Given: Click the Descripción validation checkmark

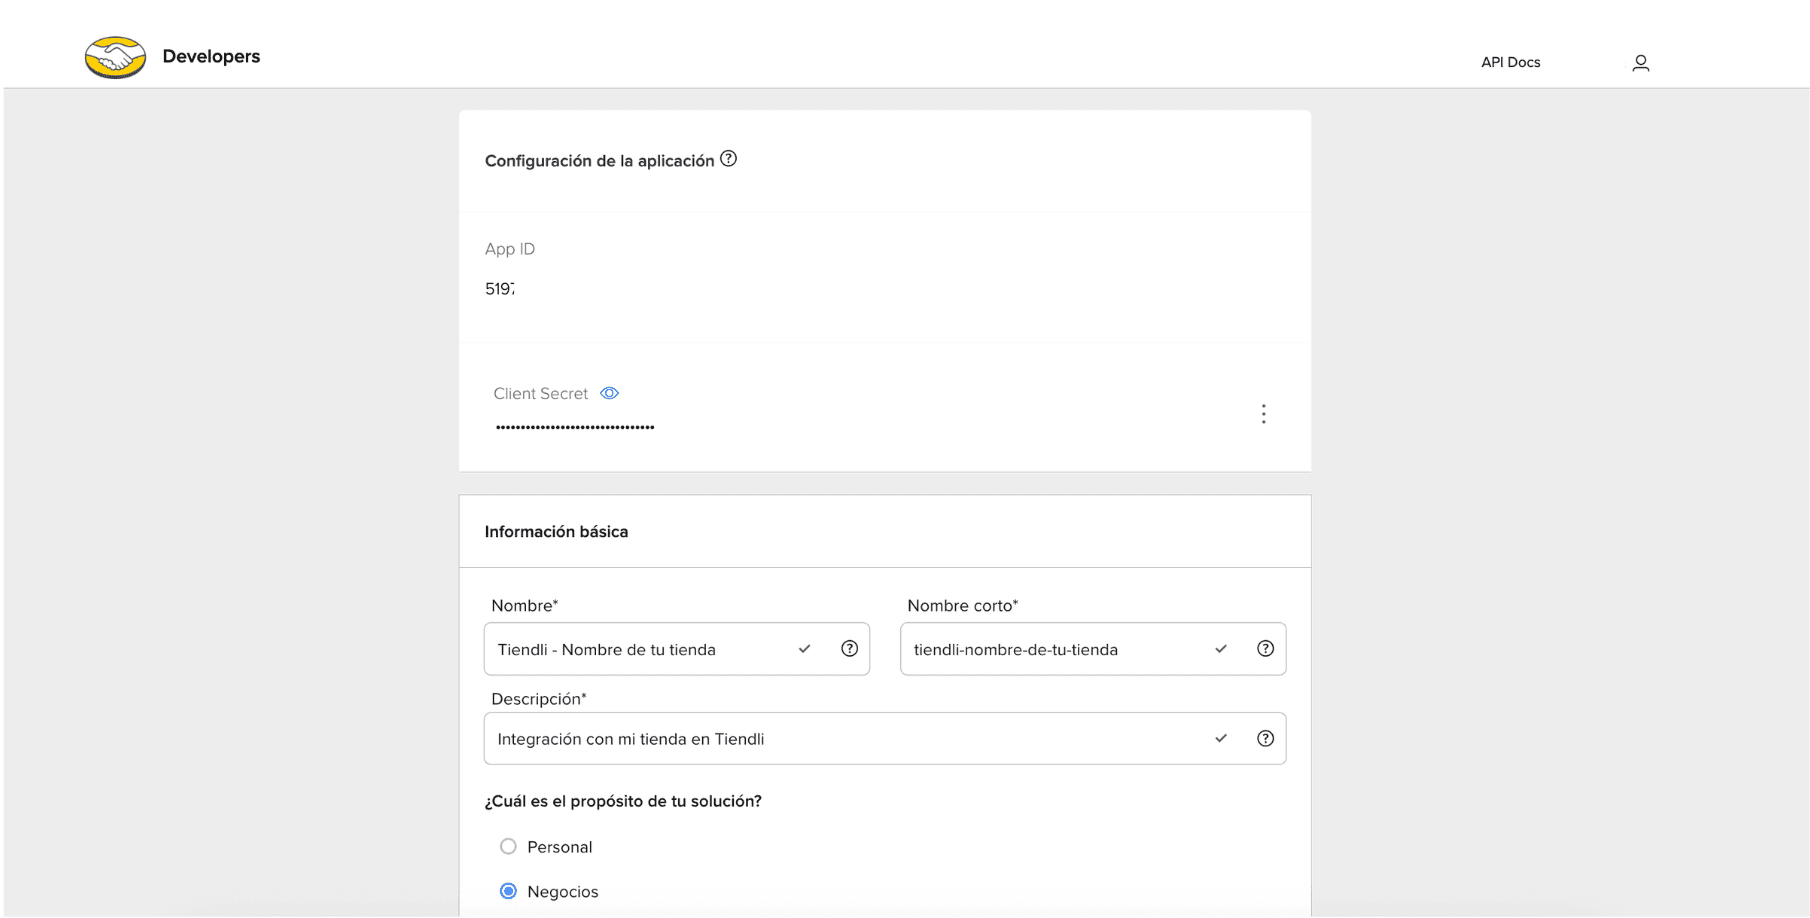Looking at the screenshot, I should point(1220,738).
